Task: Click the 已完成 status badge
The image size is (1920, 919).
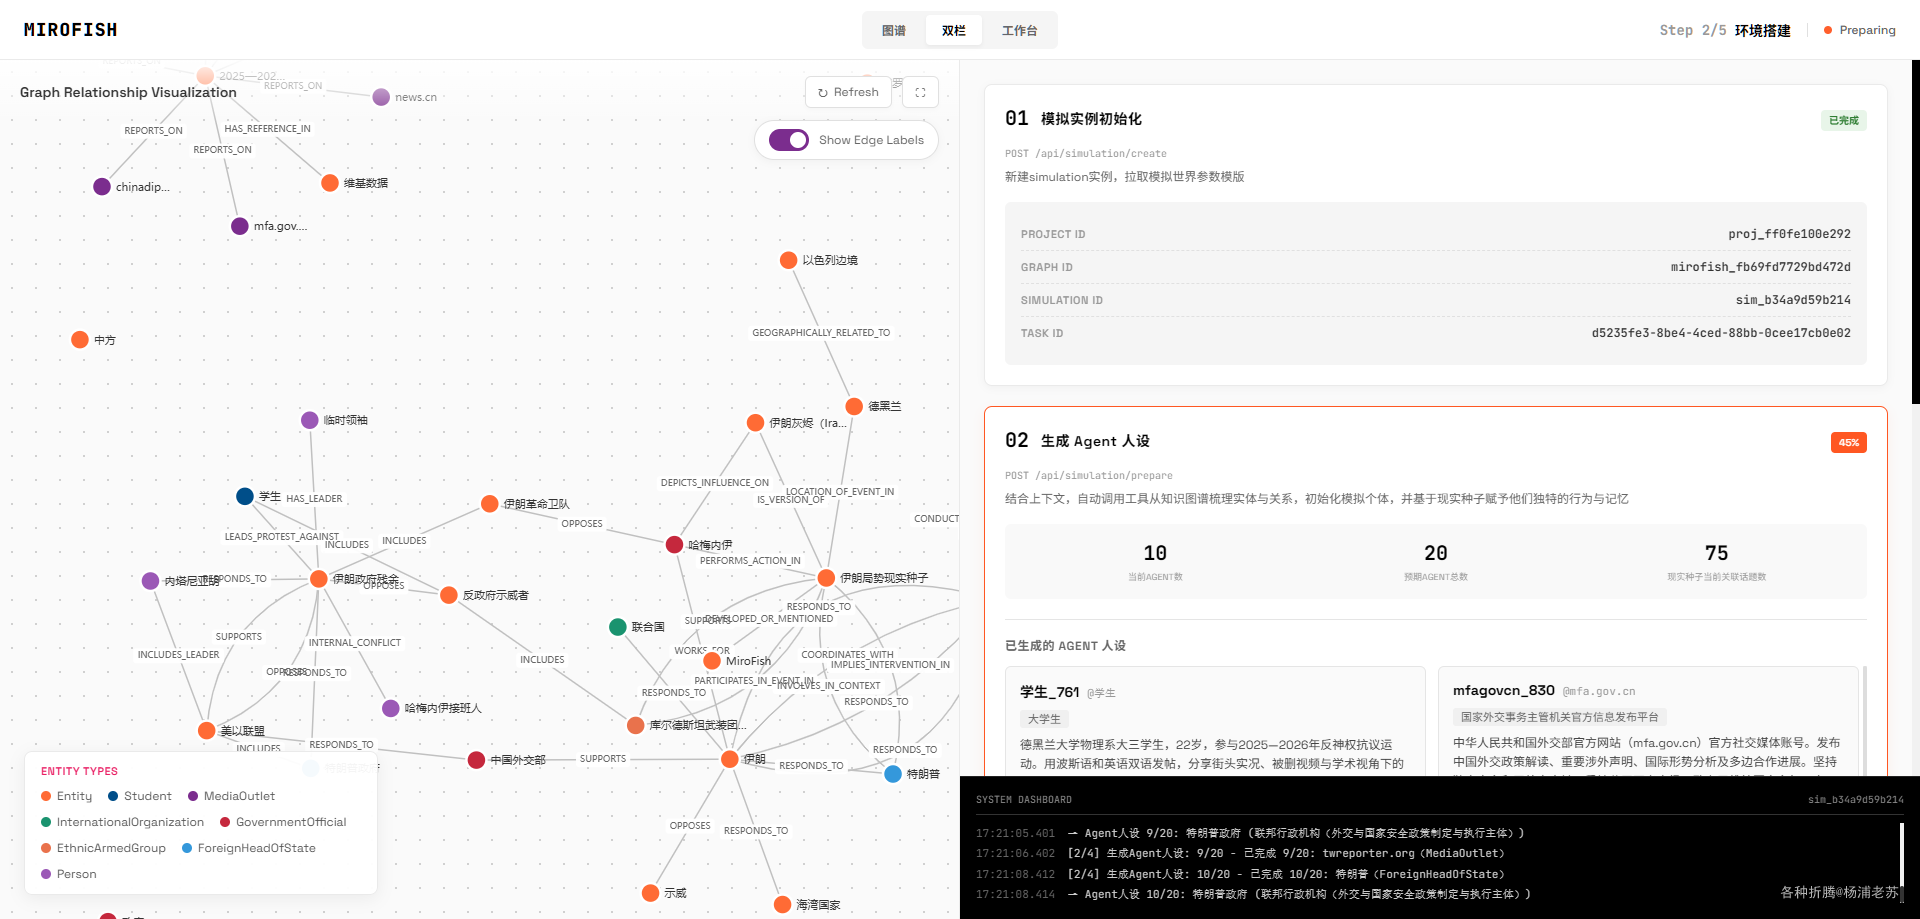Action: (1843, 121)
